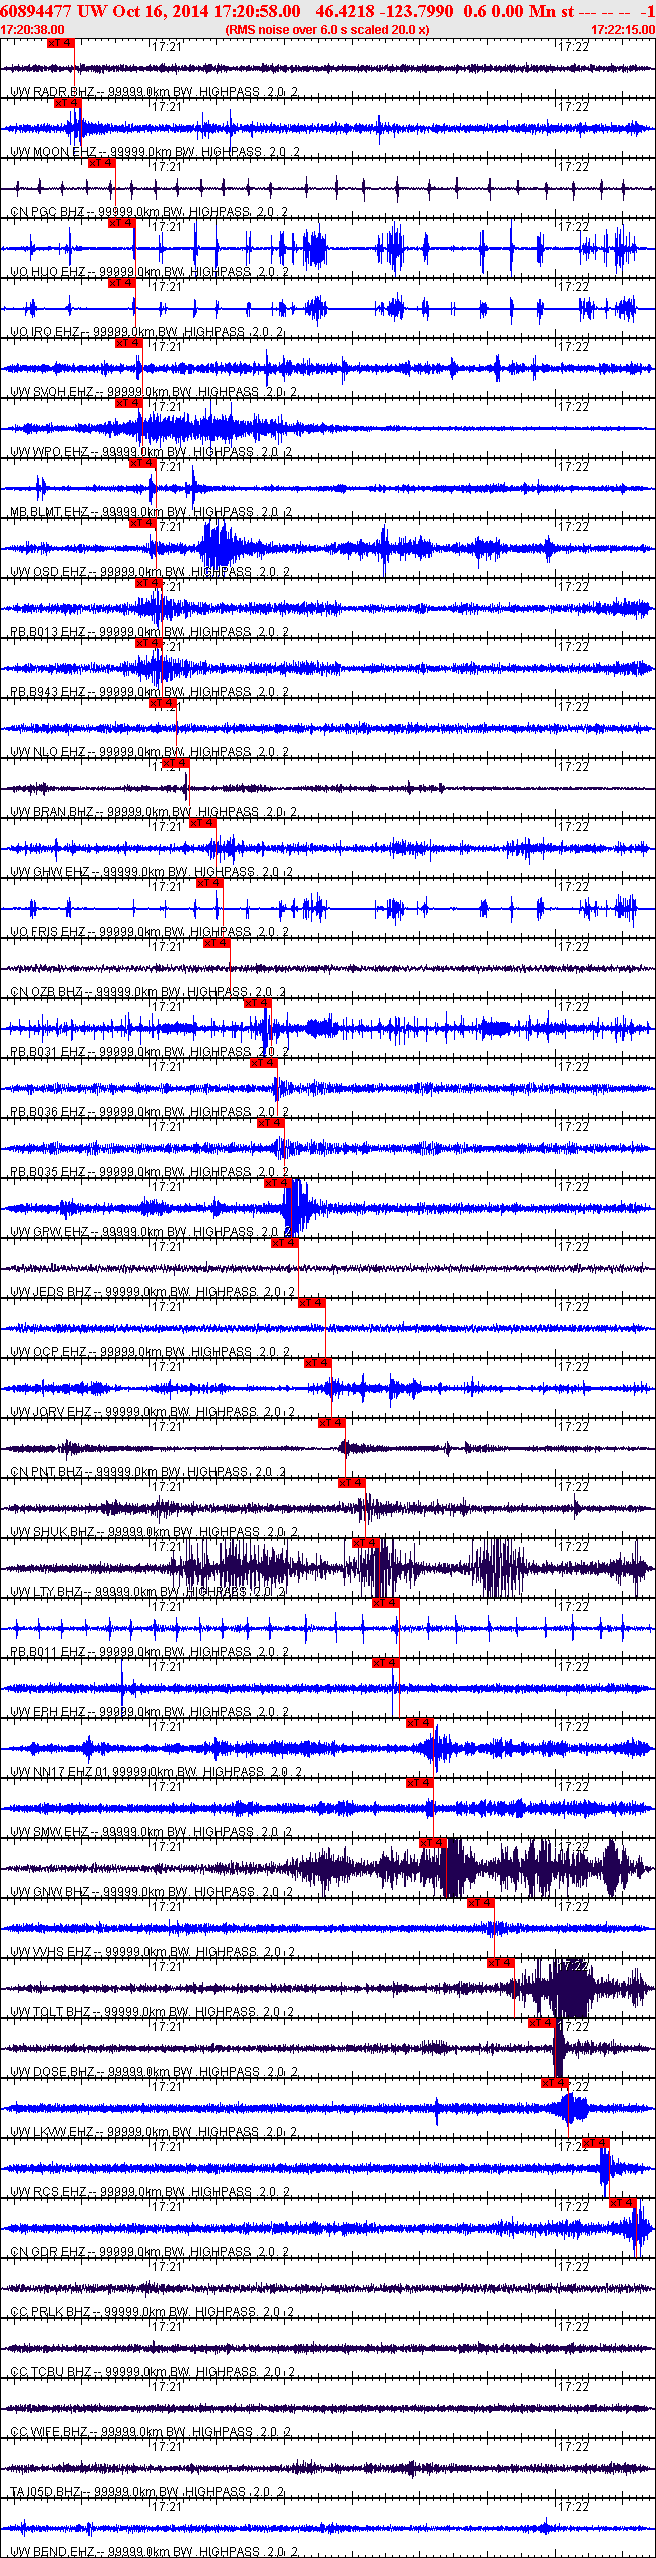Select the pick flag on the UW GPW trace
656x2558 pixels.
(x=278, y=1183)
